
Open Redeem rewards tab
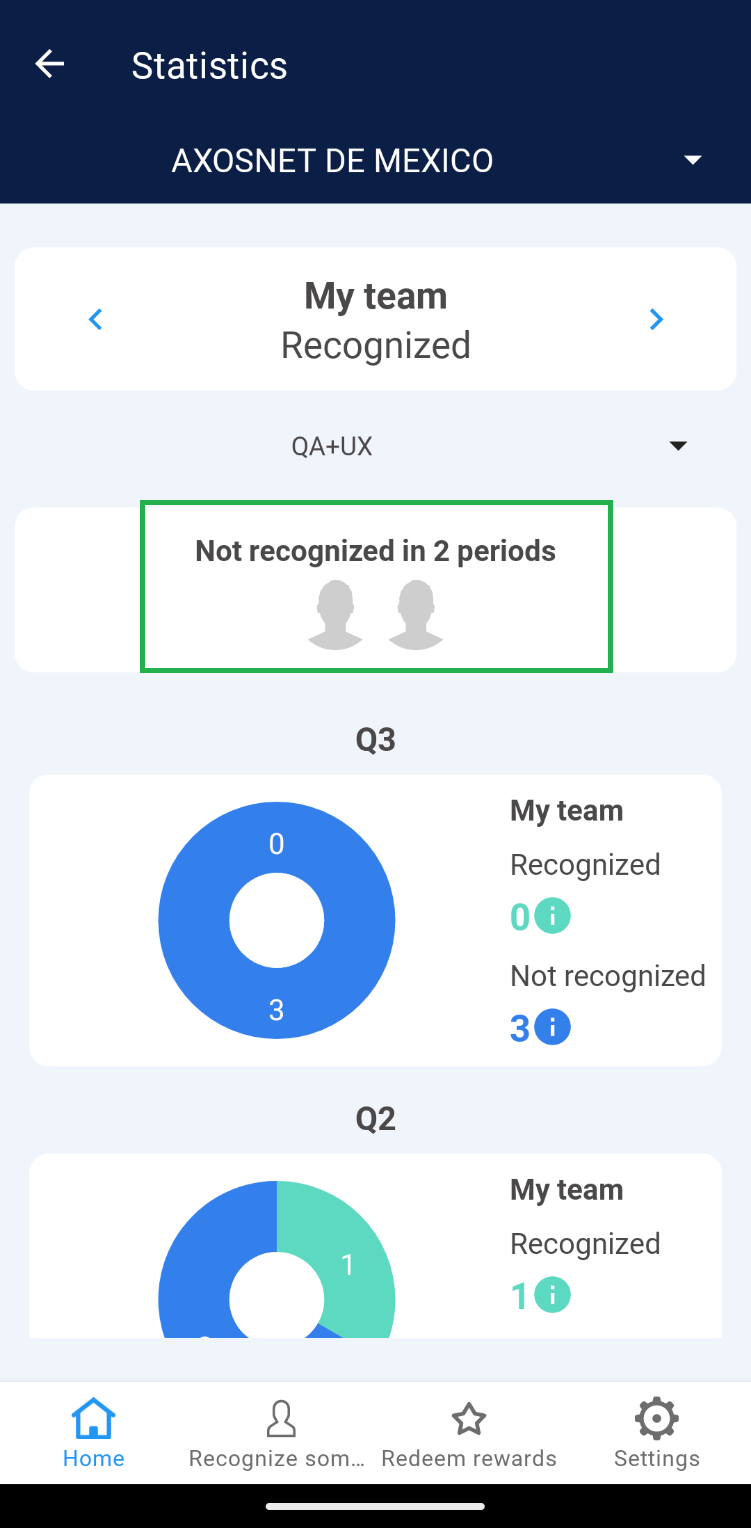(x=469, y=1432)
